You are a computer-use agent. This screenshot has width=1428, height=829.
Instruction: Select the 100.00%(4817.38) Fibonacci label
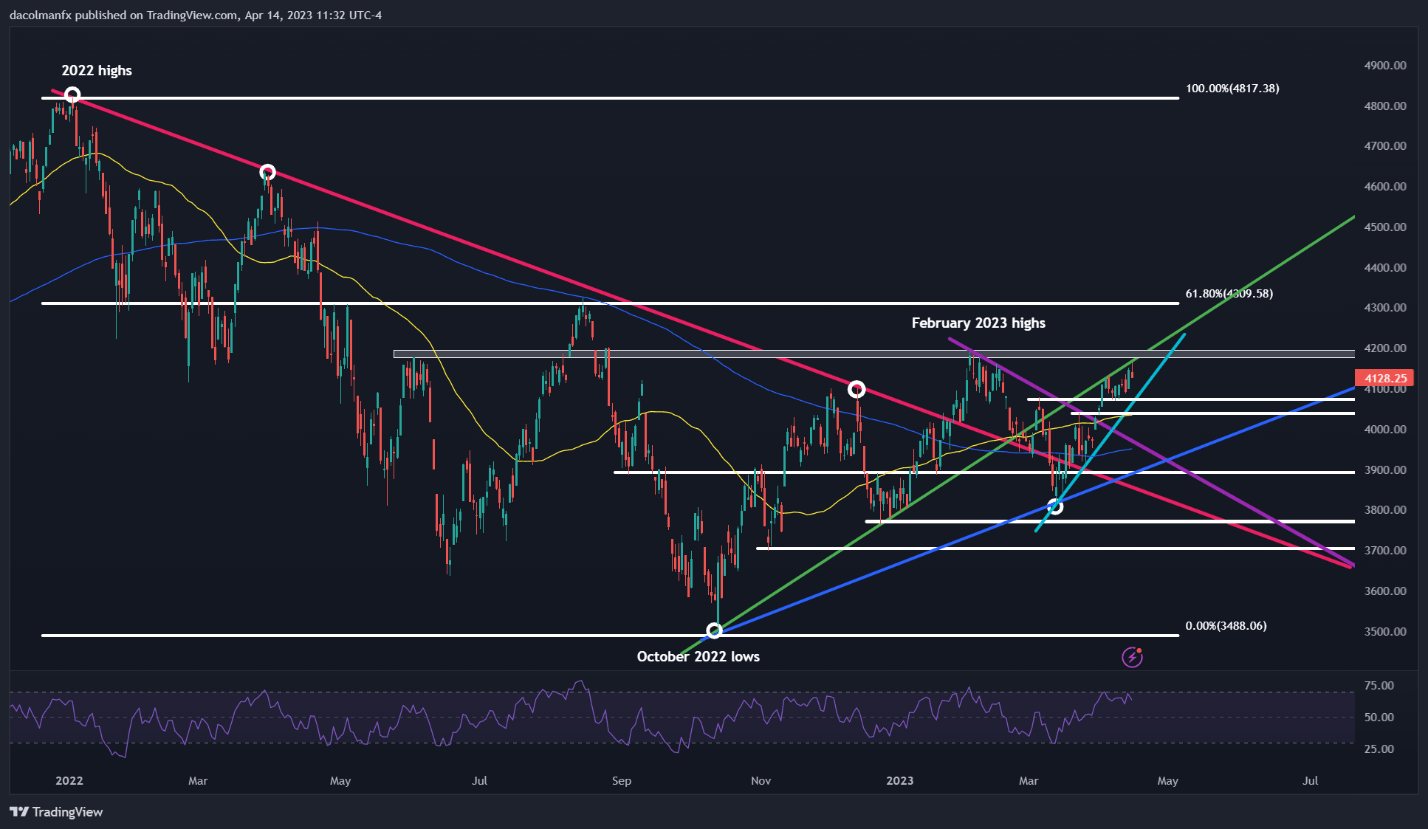point(1232,88)
